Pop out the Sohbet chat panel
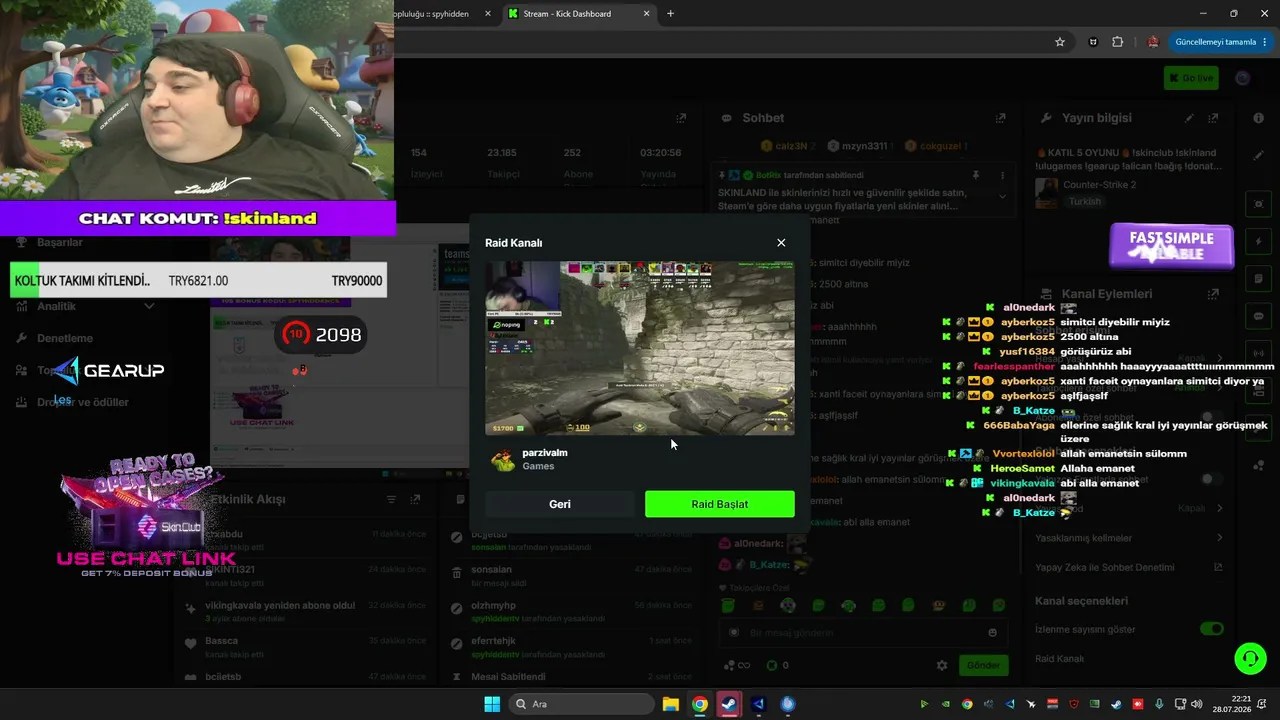Viewport: 1280px width, 720px height. (x=1000, y=118)
